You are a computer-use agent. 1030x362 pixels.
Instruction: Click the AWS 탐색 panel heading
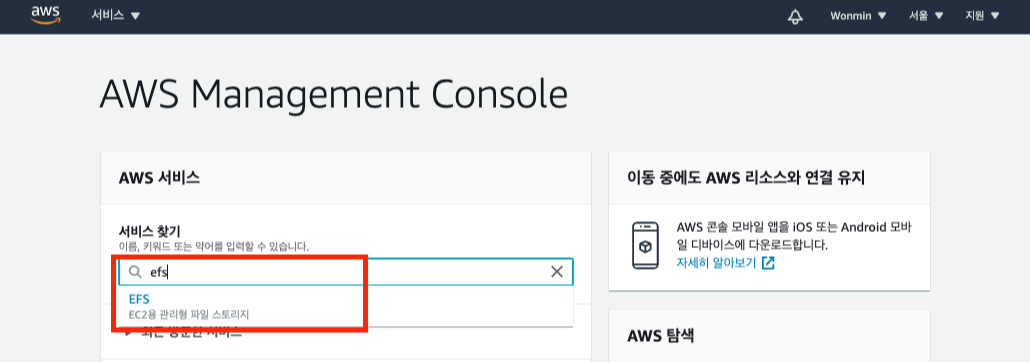tap(660, 336)
